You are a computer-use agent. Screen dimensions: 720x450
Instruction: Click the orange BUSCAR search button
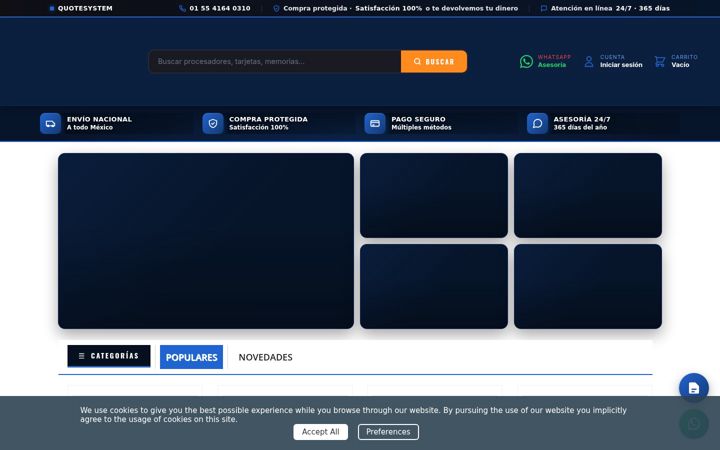pos(434,62)
